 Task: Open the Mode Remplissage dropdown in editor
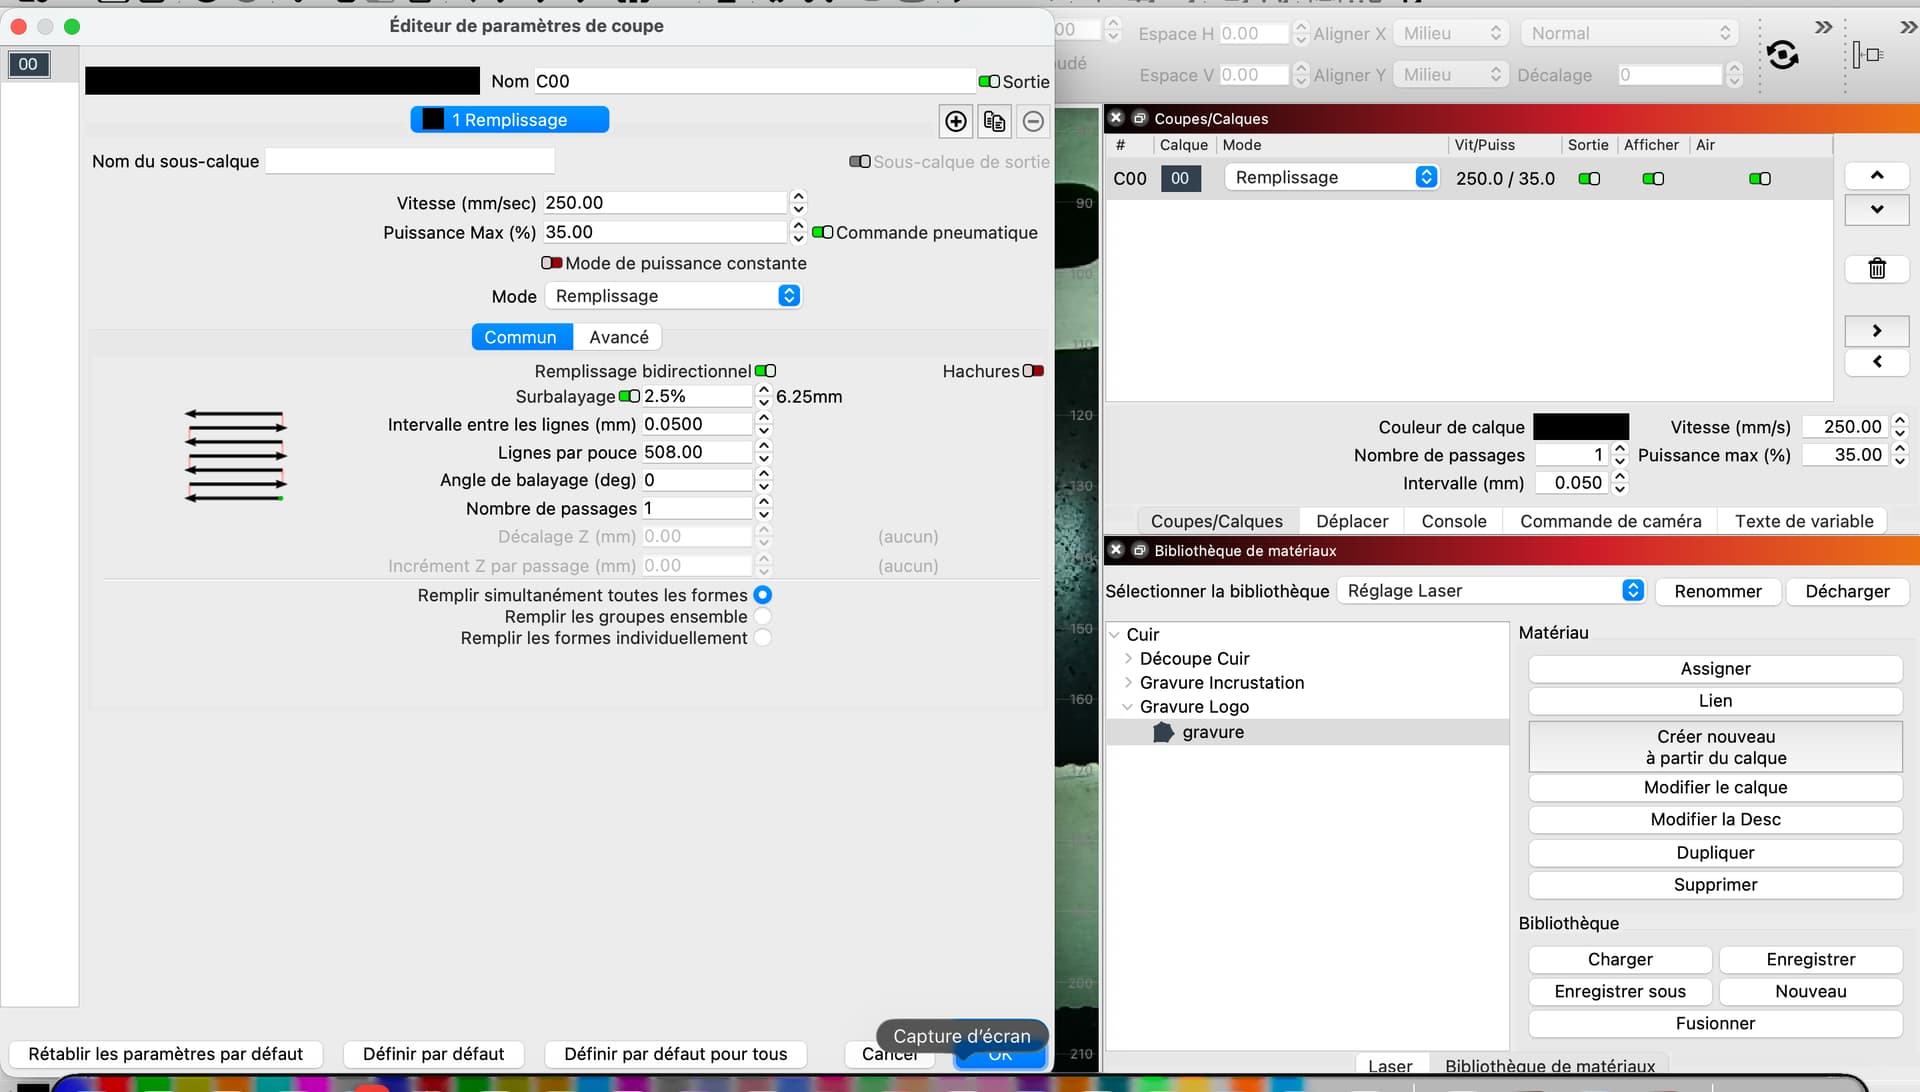tap(673, 296)
